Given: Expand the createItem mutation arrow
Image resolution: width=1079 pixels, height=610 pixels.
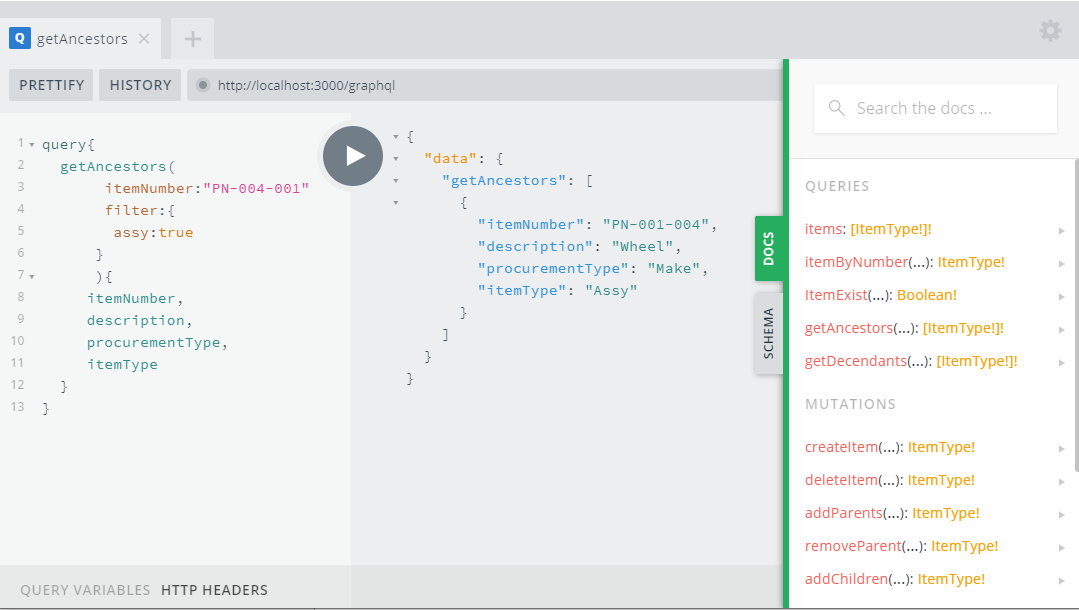Looking at the screenshot, I should click(1061, 448).
